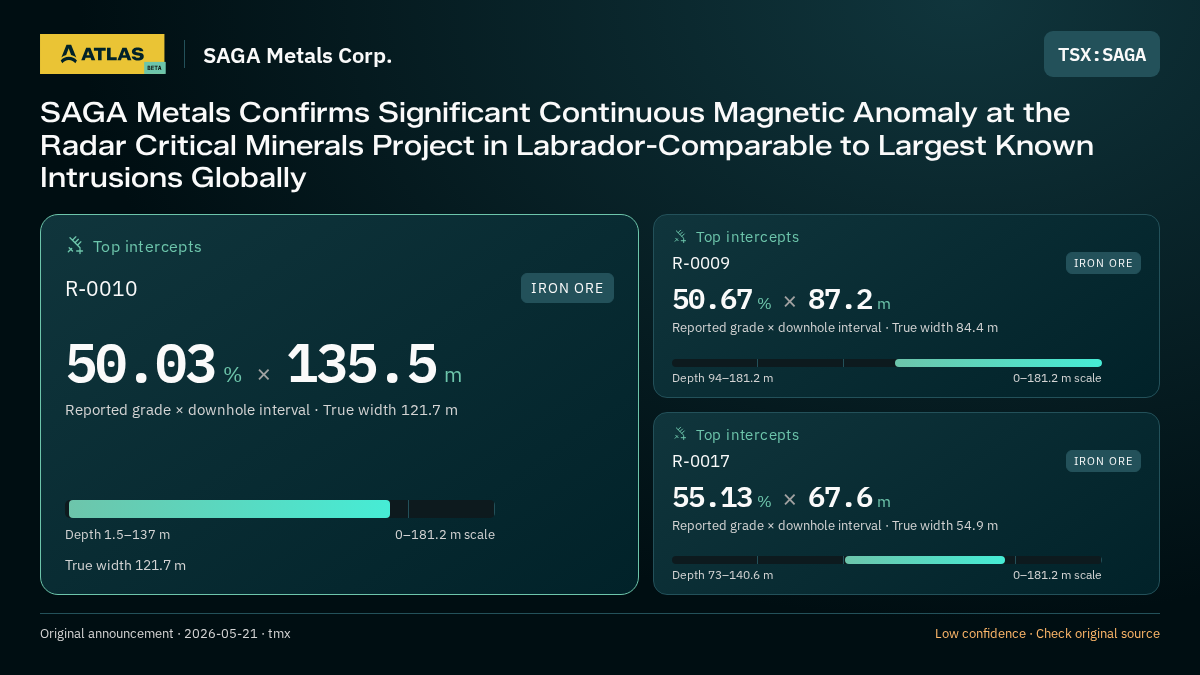This screenshot has width=1200, height=675.
Task: Click description with 'True width 54.9 m'
Action: click(x=835, y=525)
